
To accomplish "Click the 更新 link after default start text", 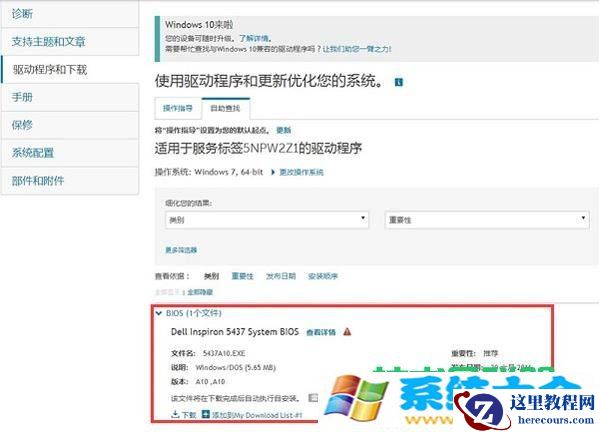I will pyautogui.click(x=284, y=130).
